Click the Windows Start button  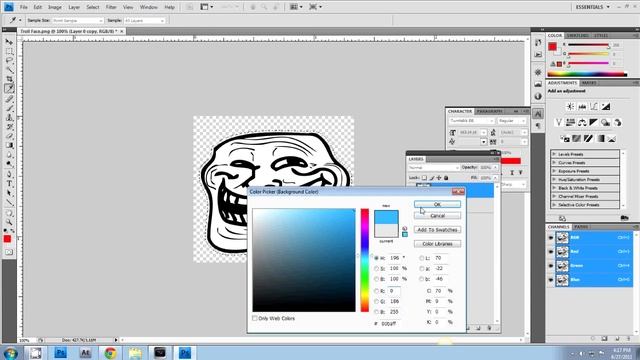click(x=10, y=353)
